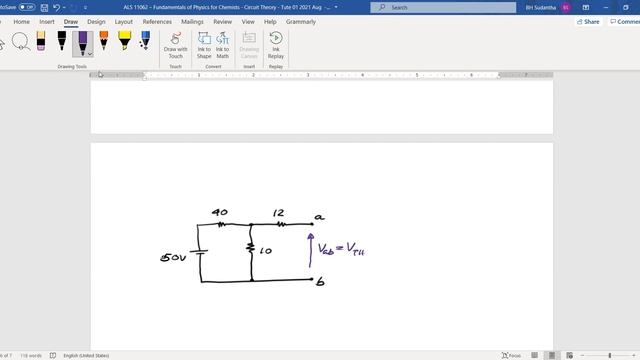Open the Insert tab
Viewport: 640px width, 360px height.
pos(47,22)
